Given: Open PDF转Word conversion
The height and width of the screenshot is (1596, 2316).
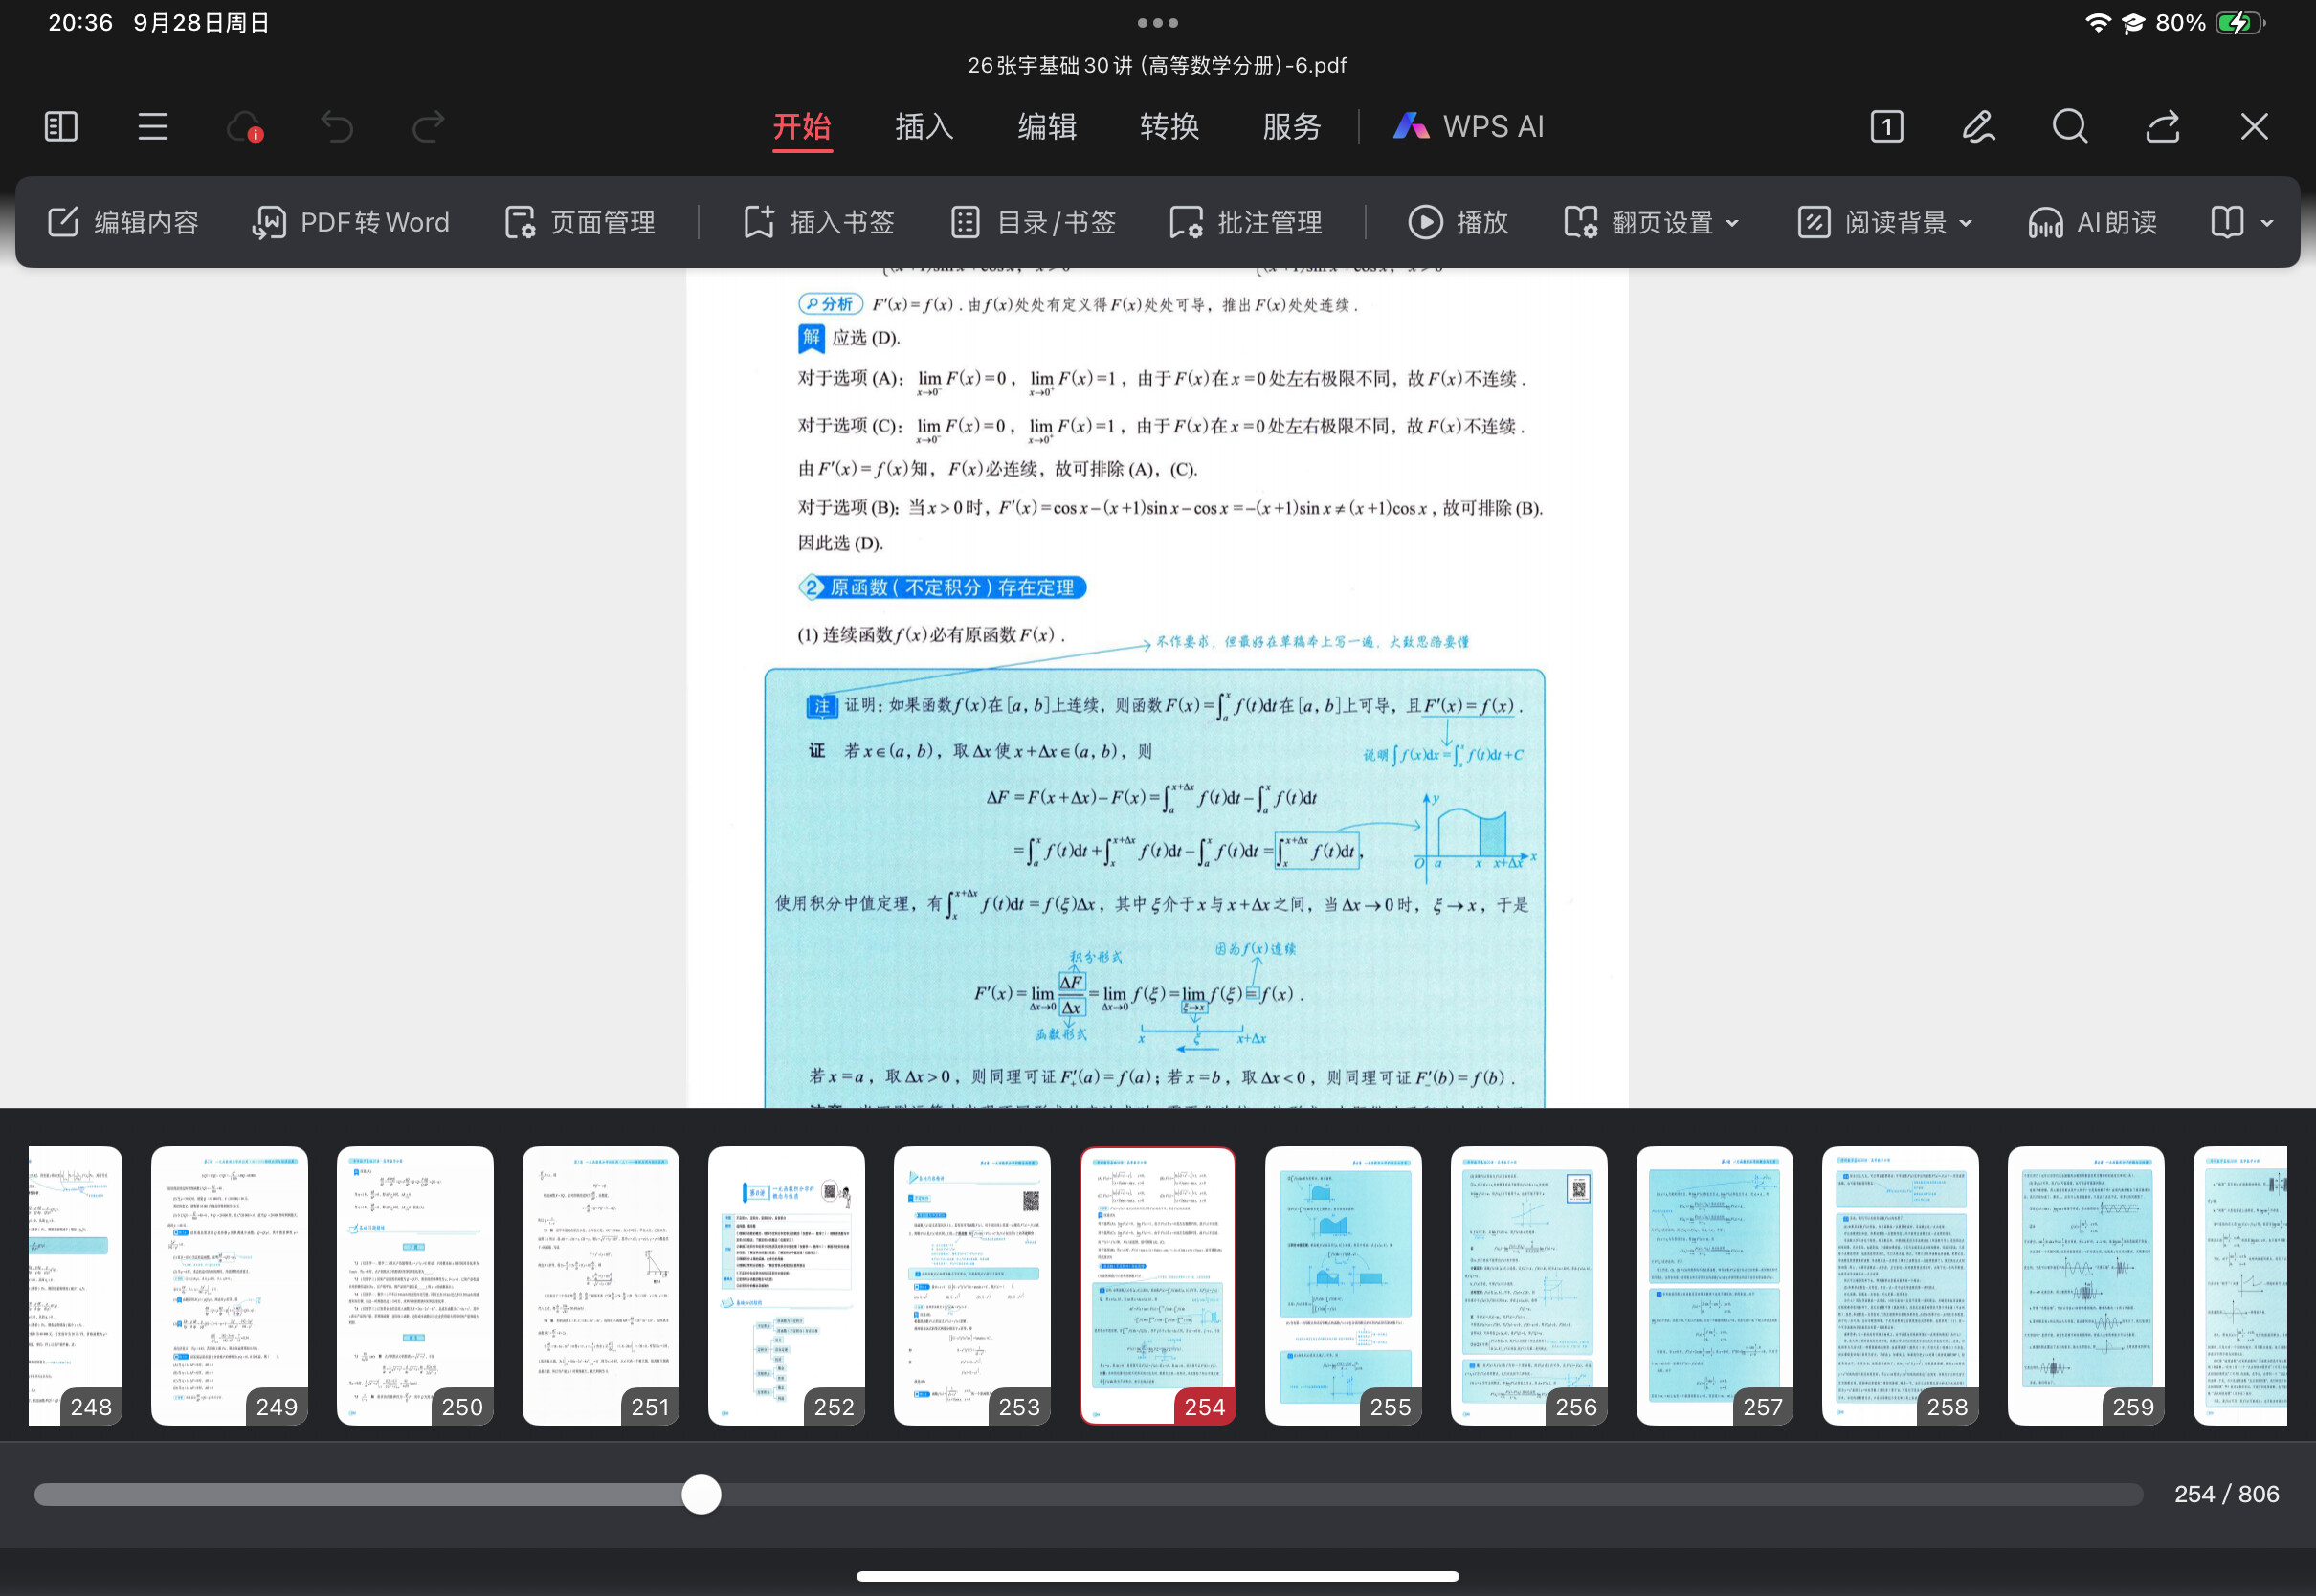Looking at the screenshot, I should (350, 222).
